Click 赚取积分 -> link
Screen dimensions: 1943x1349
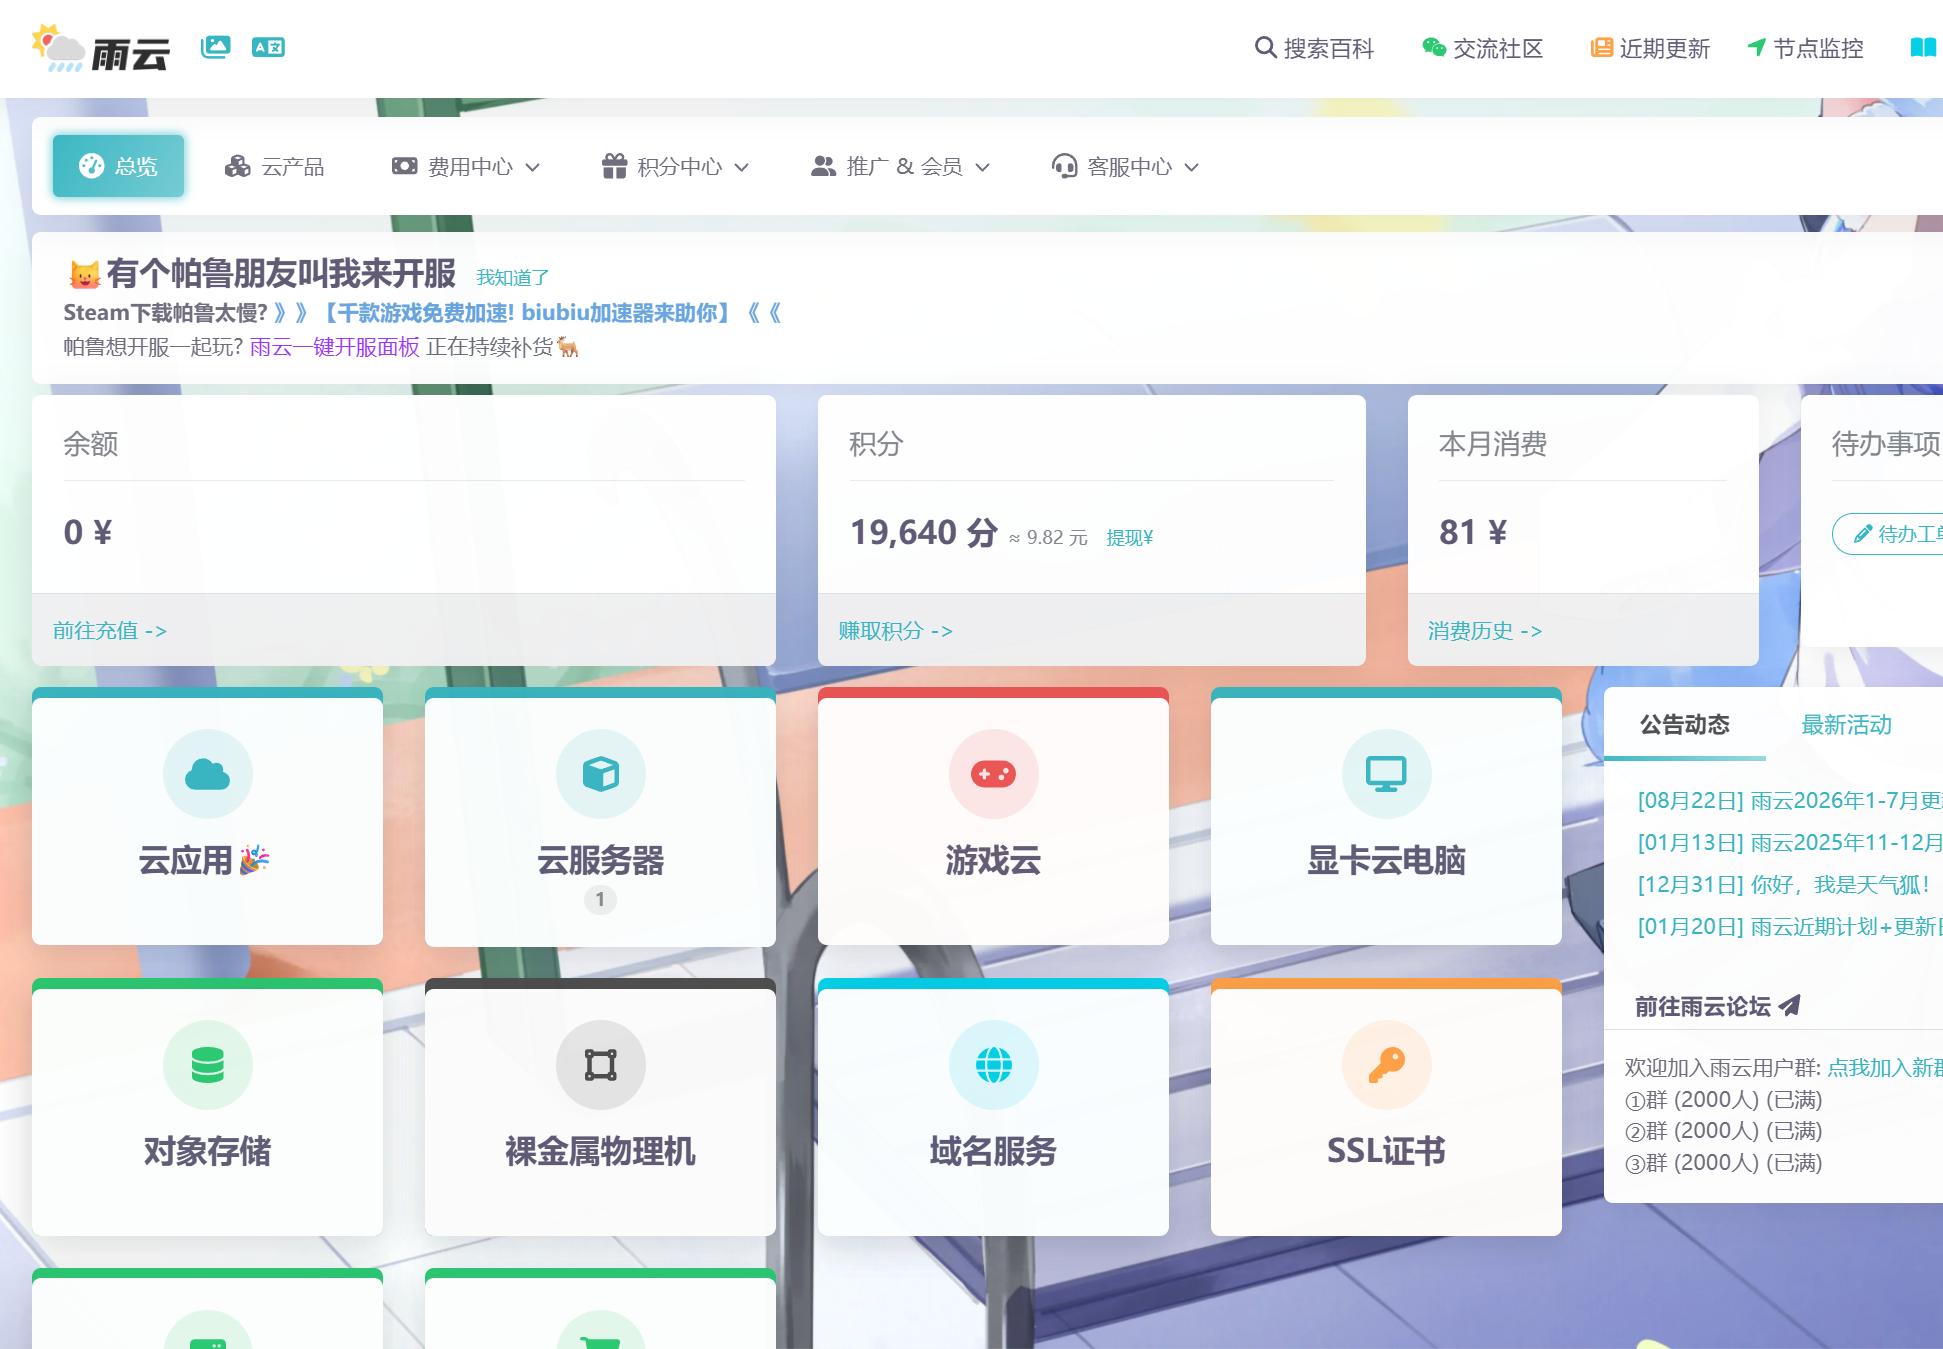896,631
